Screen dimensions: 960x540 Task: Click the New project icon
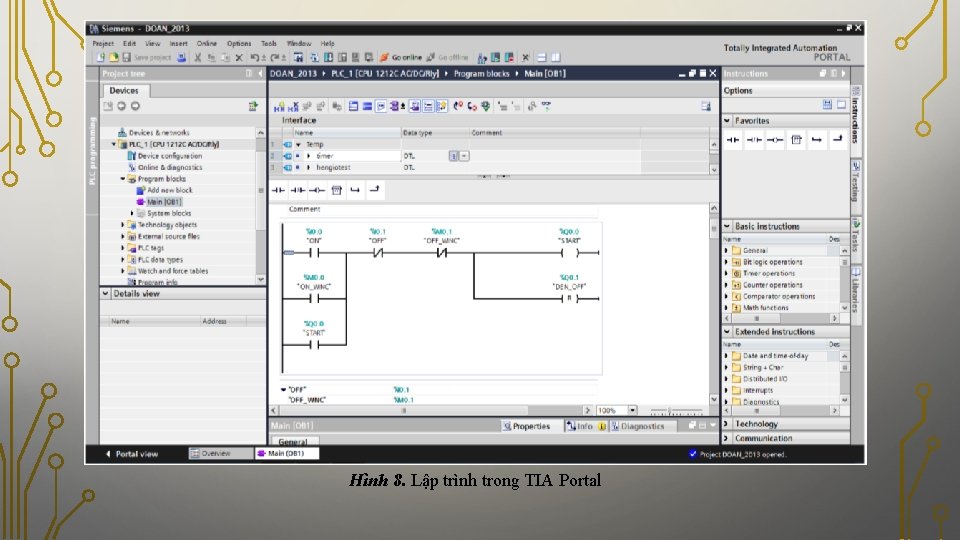102,58
